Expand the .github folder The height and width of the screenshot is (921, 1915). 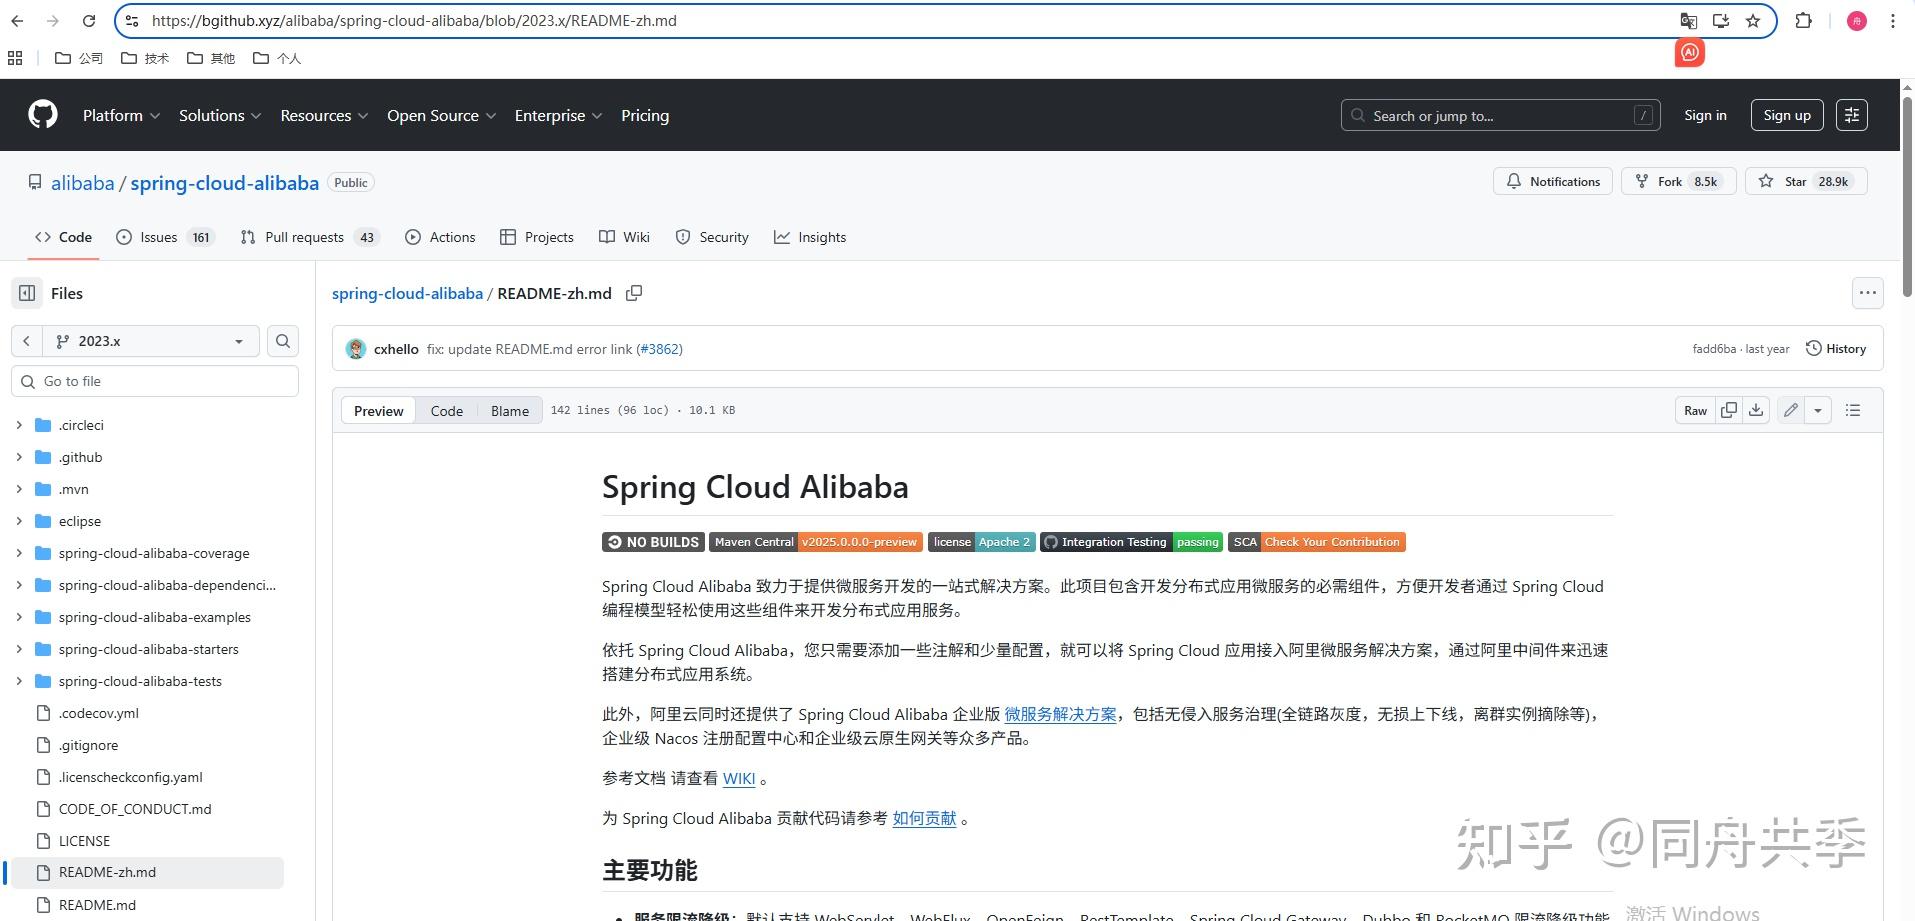(19, 457)
